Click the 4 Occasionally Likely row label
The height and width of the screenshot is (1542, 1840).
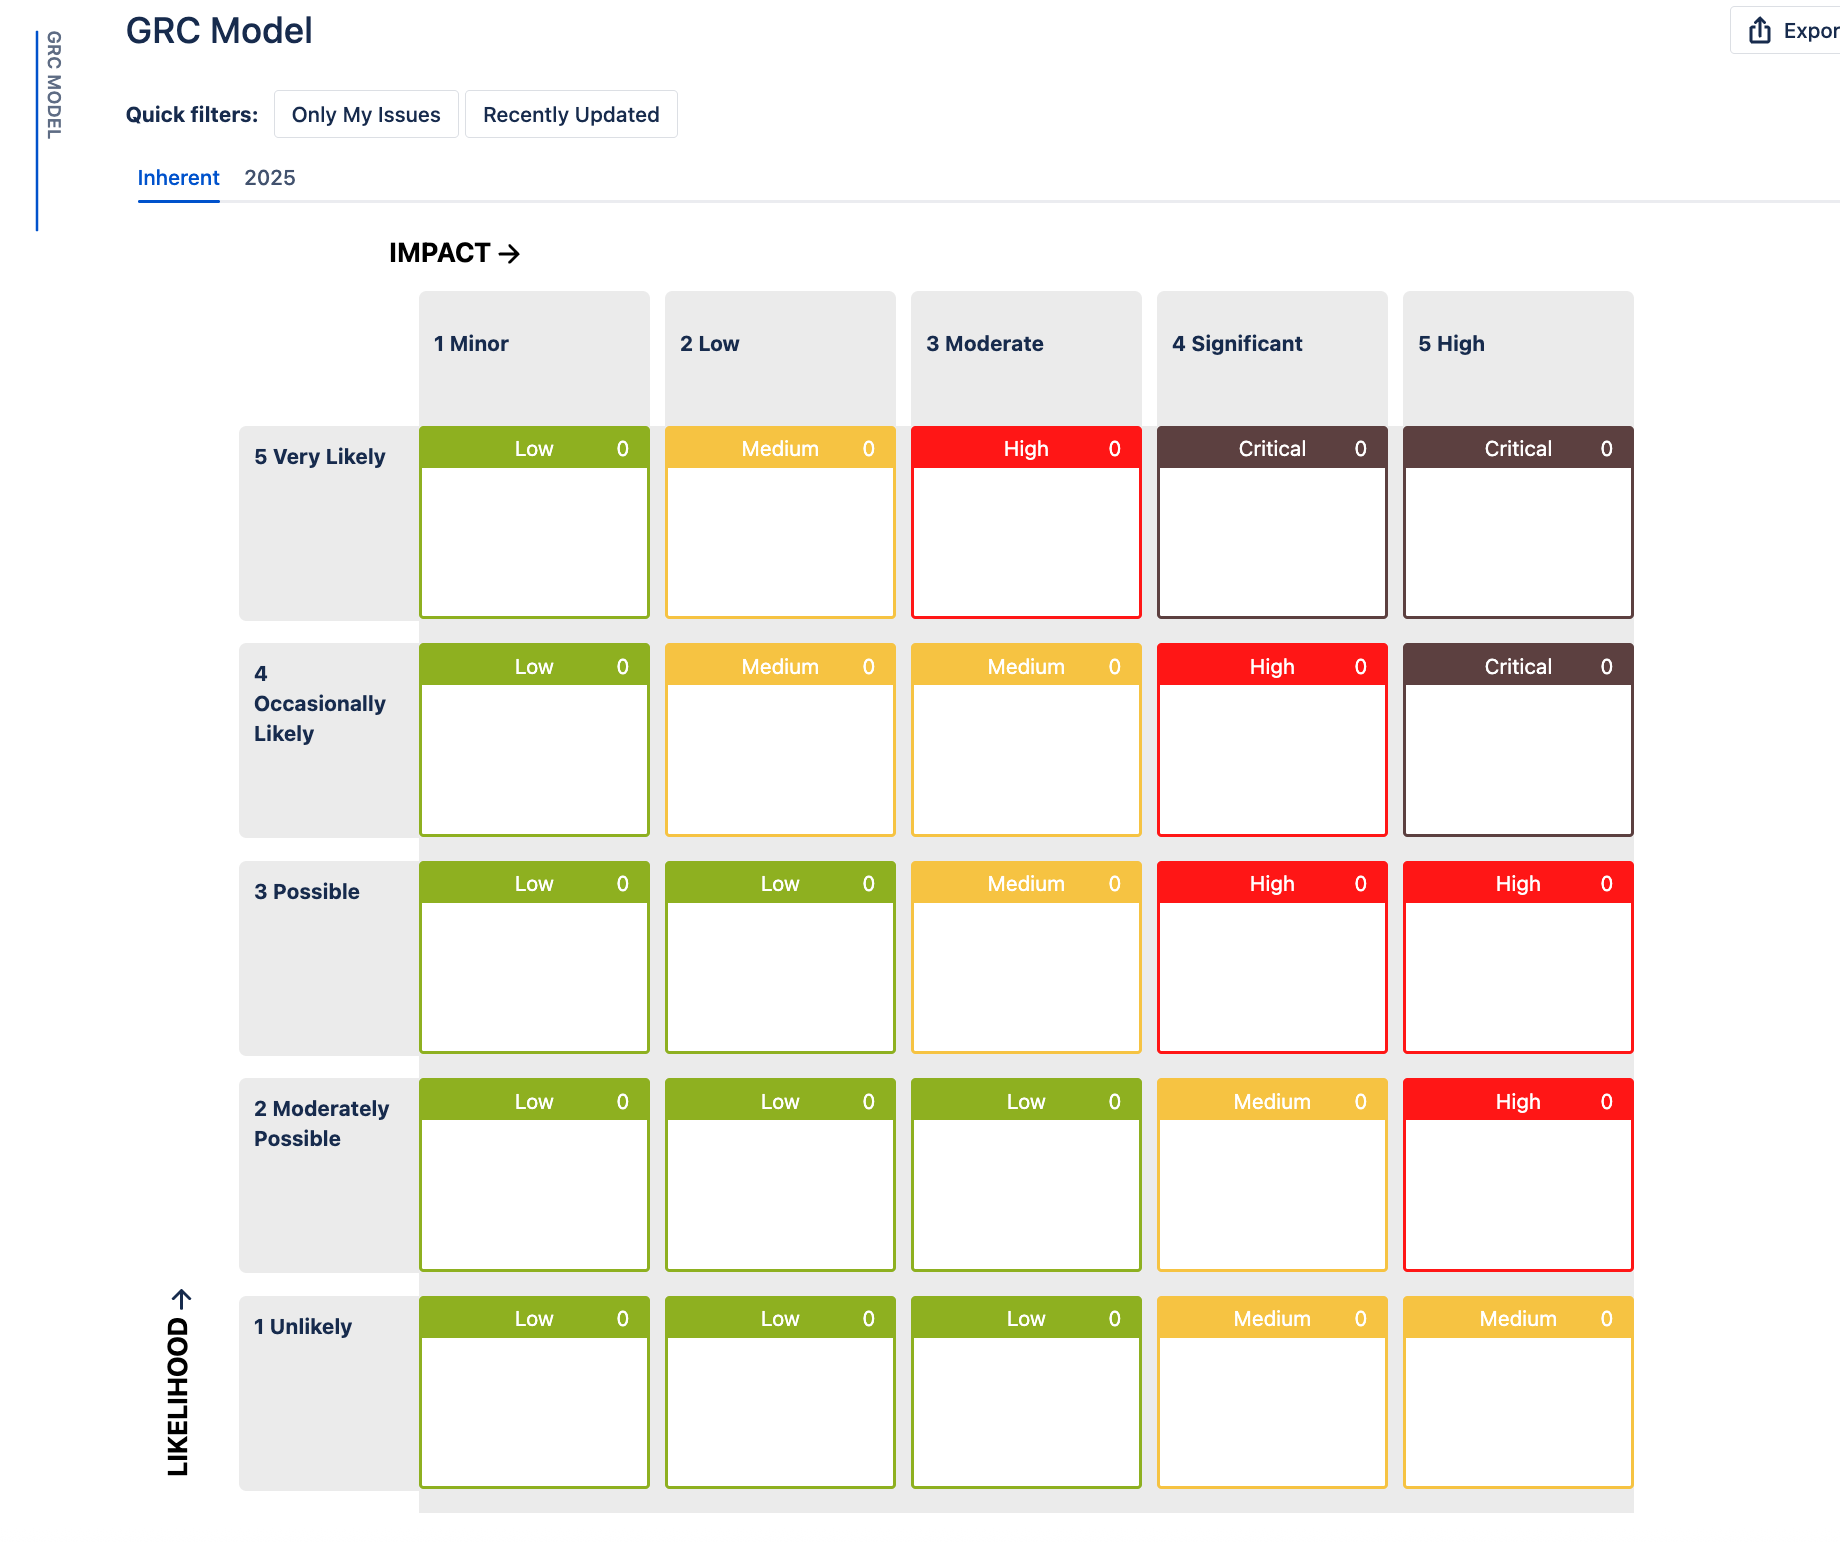pyautogui.click(x=329, y=740)
